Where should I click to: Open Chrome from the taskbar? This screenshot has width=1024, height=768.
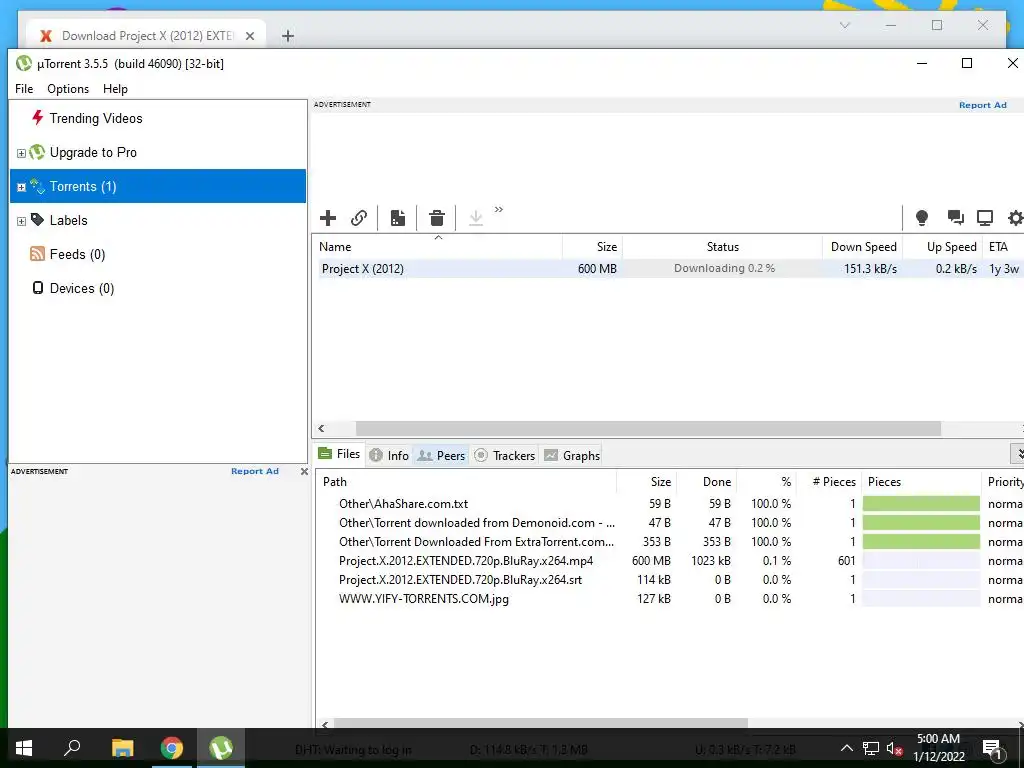click(x=172, y=748)
